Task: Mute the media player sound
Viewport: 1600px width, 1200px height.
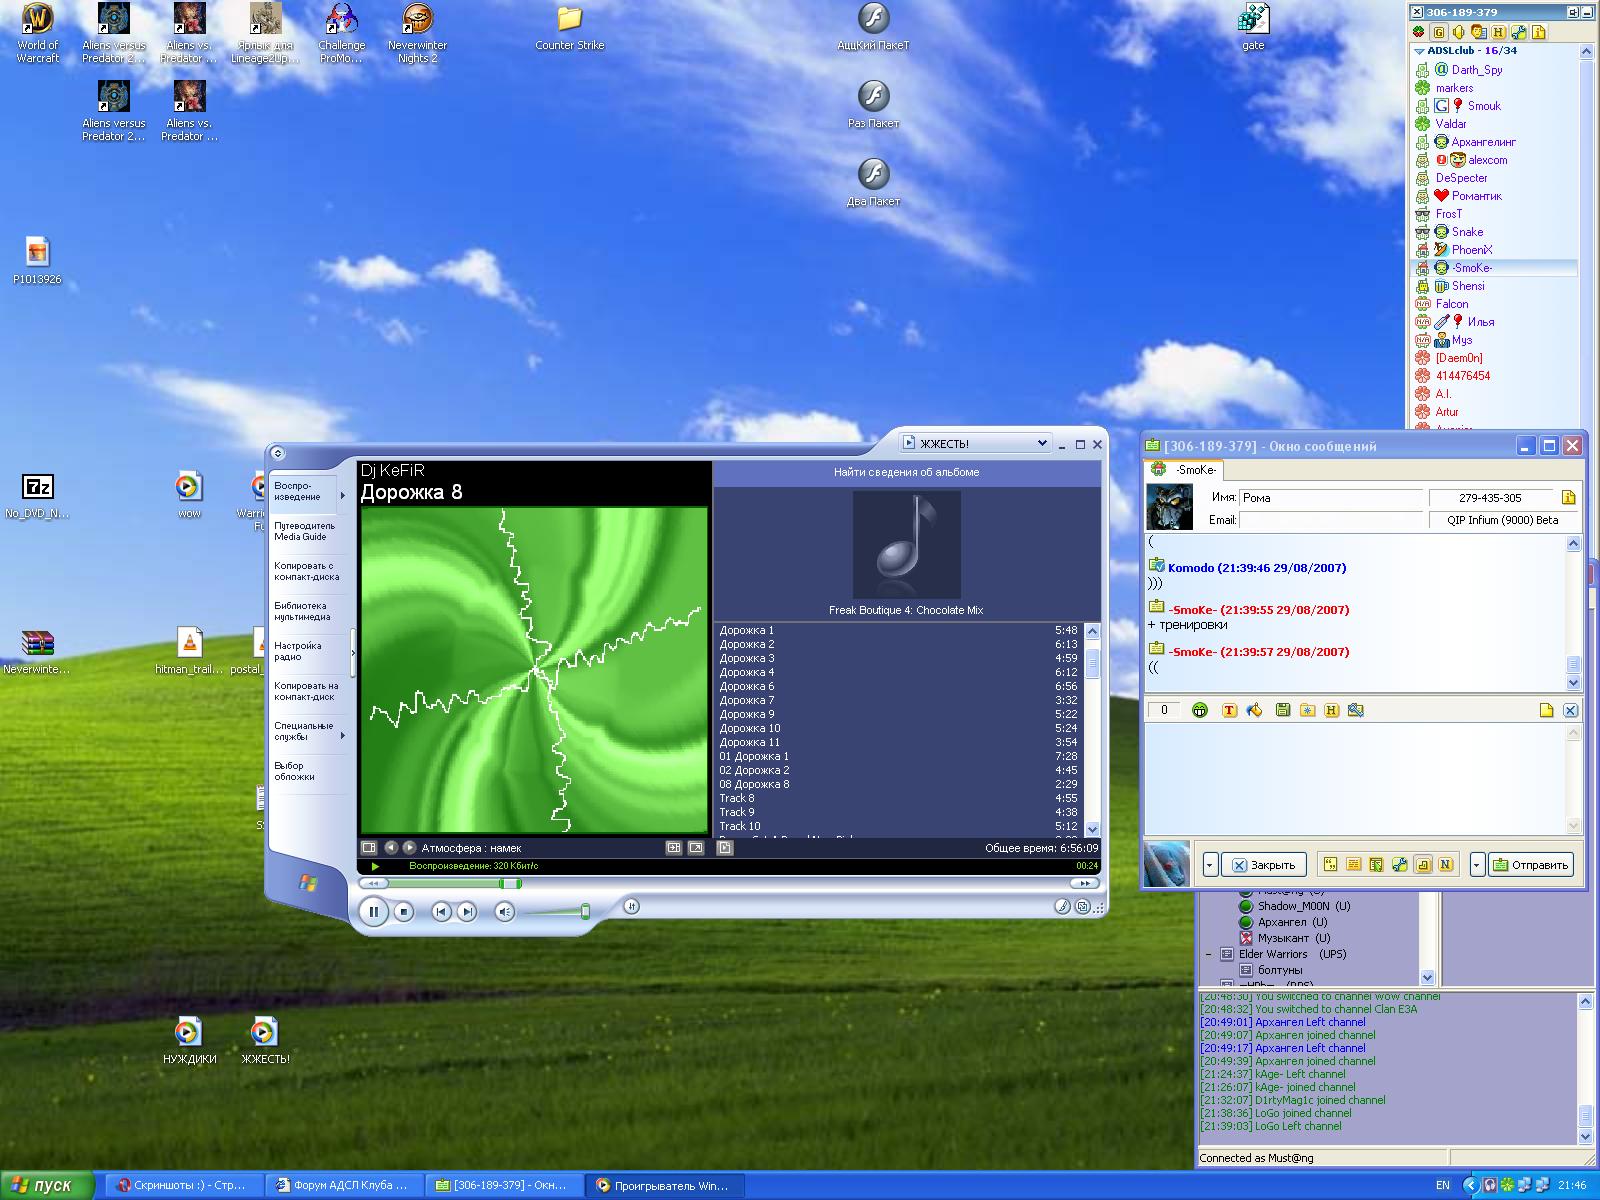Action: click(505, 911)
